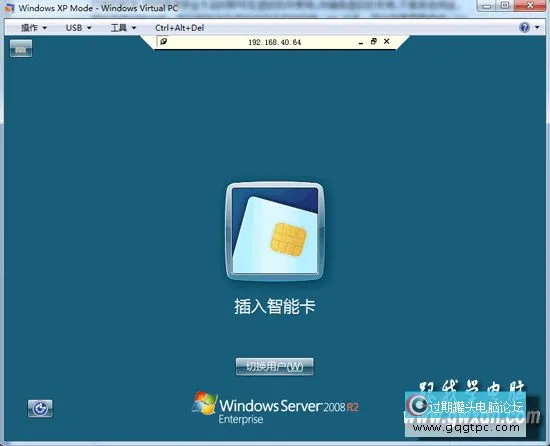The height and width of the screenshot is (446, 550).
Task: Open the 工具 menu
Action: click(x=123, y=28)
